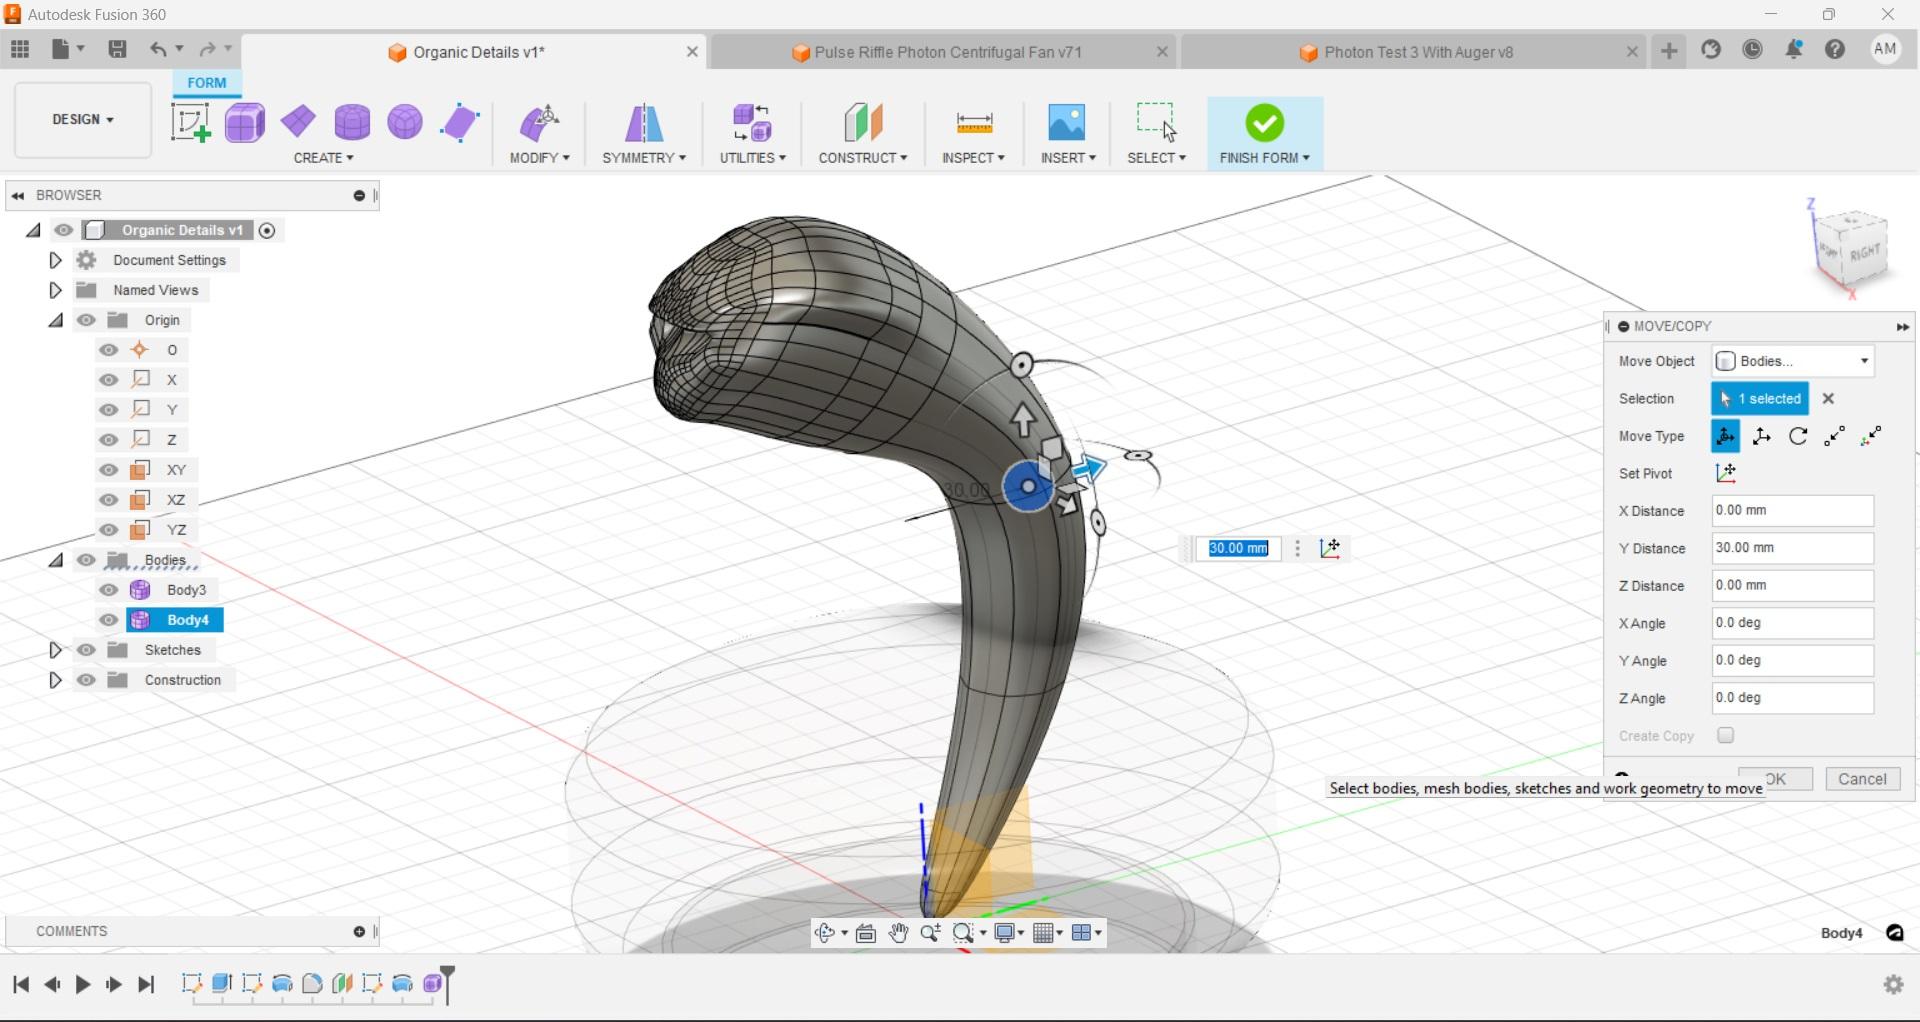Collapse the Bodies folder
Screen dimensions: 1920x1022
click(56, 560)
